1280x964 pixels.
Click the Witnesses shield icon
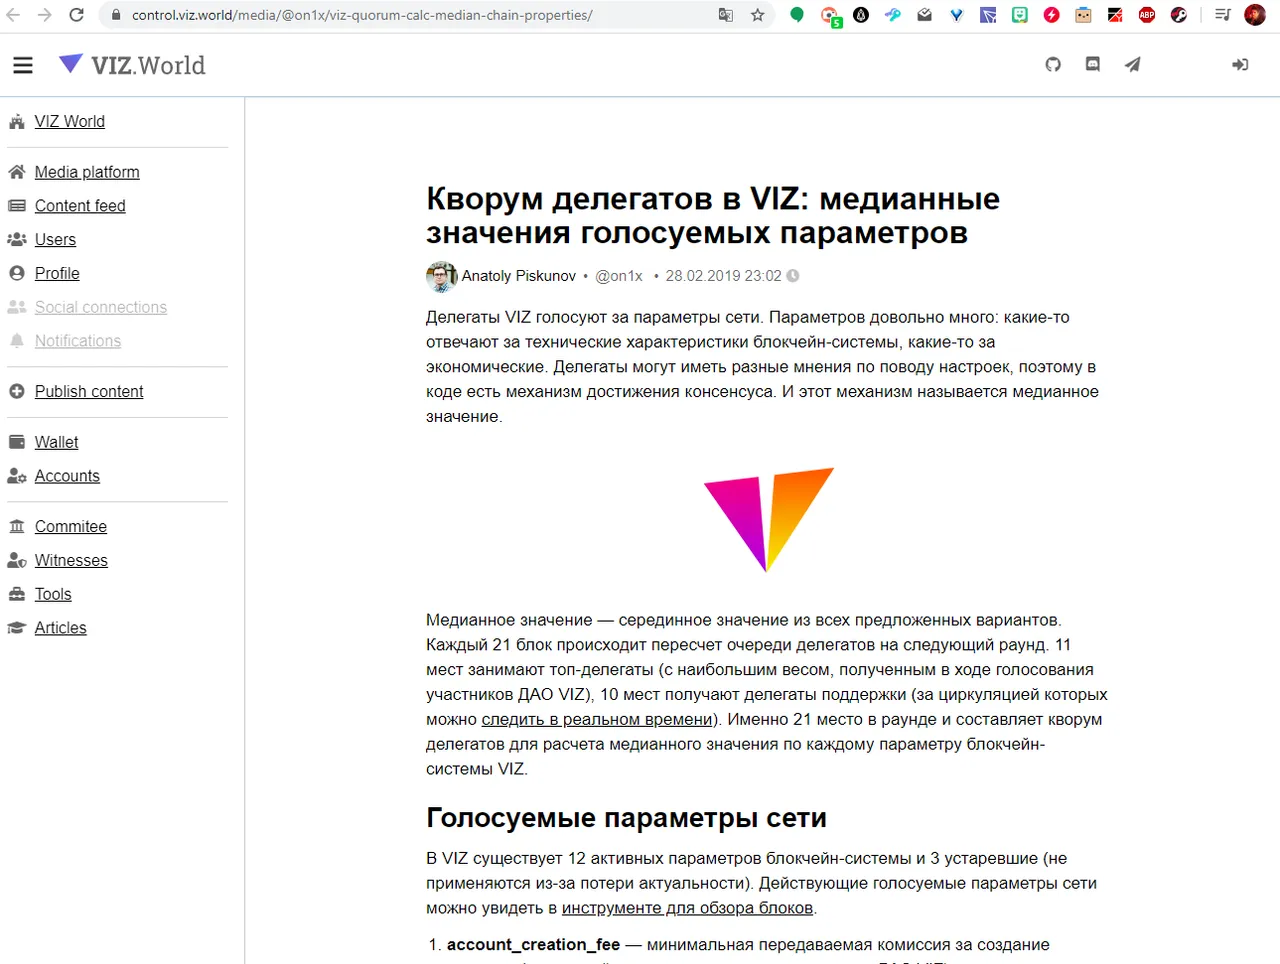click(x=17, y=560)
